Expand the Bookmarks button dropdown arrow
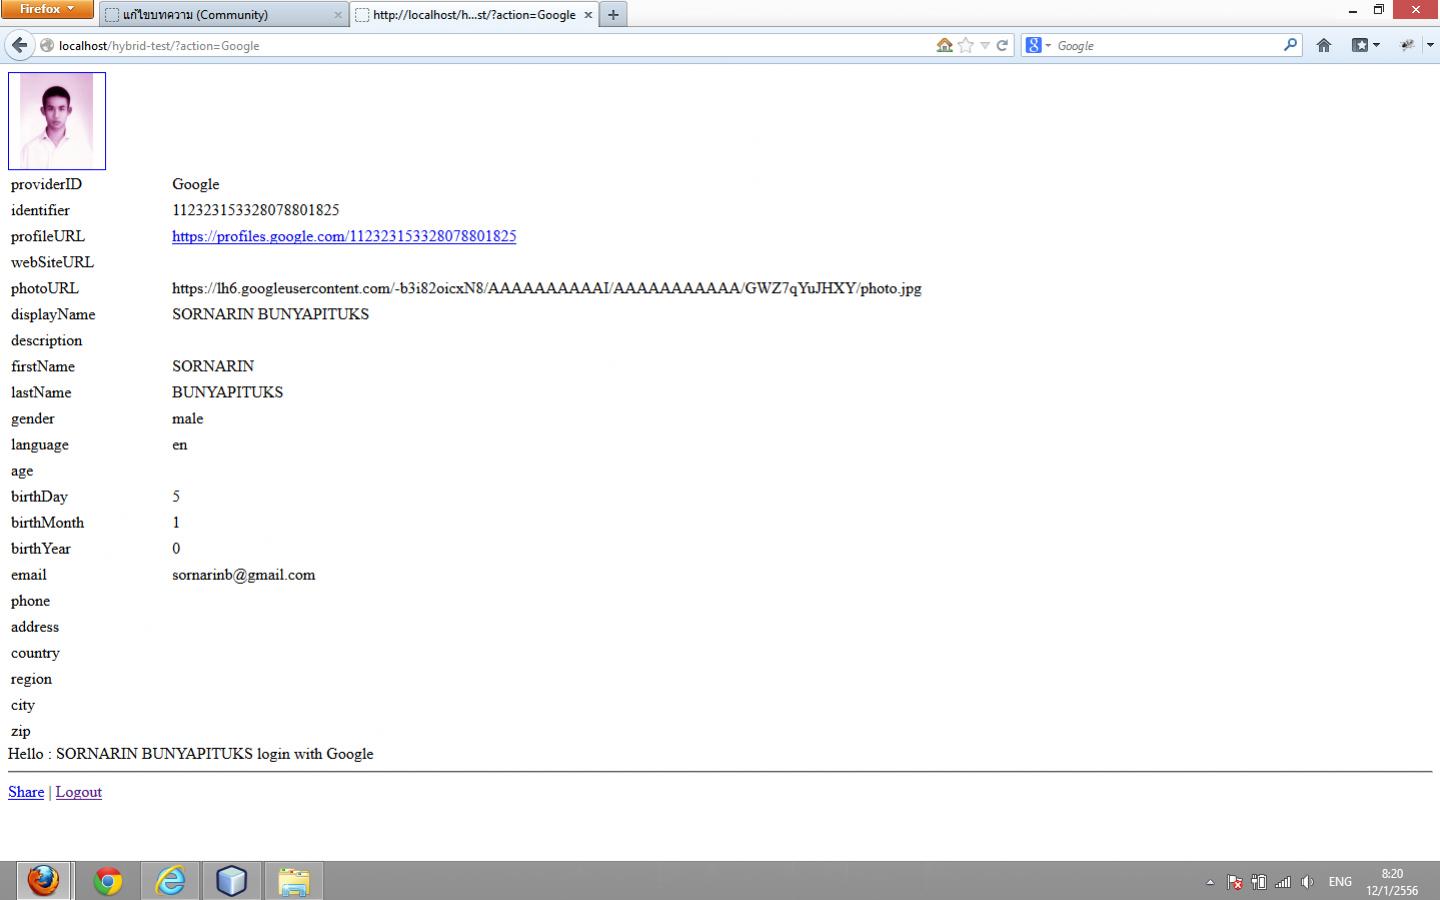This screenshot has width=1440, height=900. [x=1377, y=45]
